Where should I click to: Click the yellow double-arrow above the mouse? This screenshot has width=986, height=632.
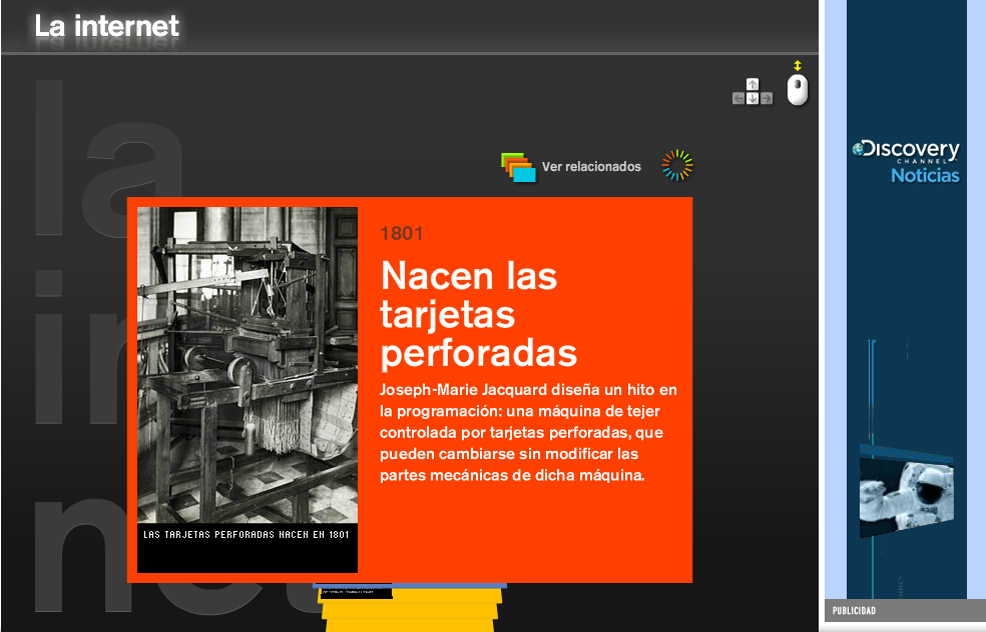[x=797, y=66]
